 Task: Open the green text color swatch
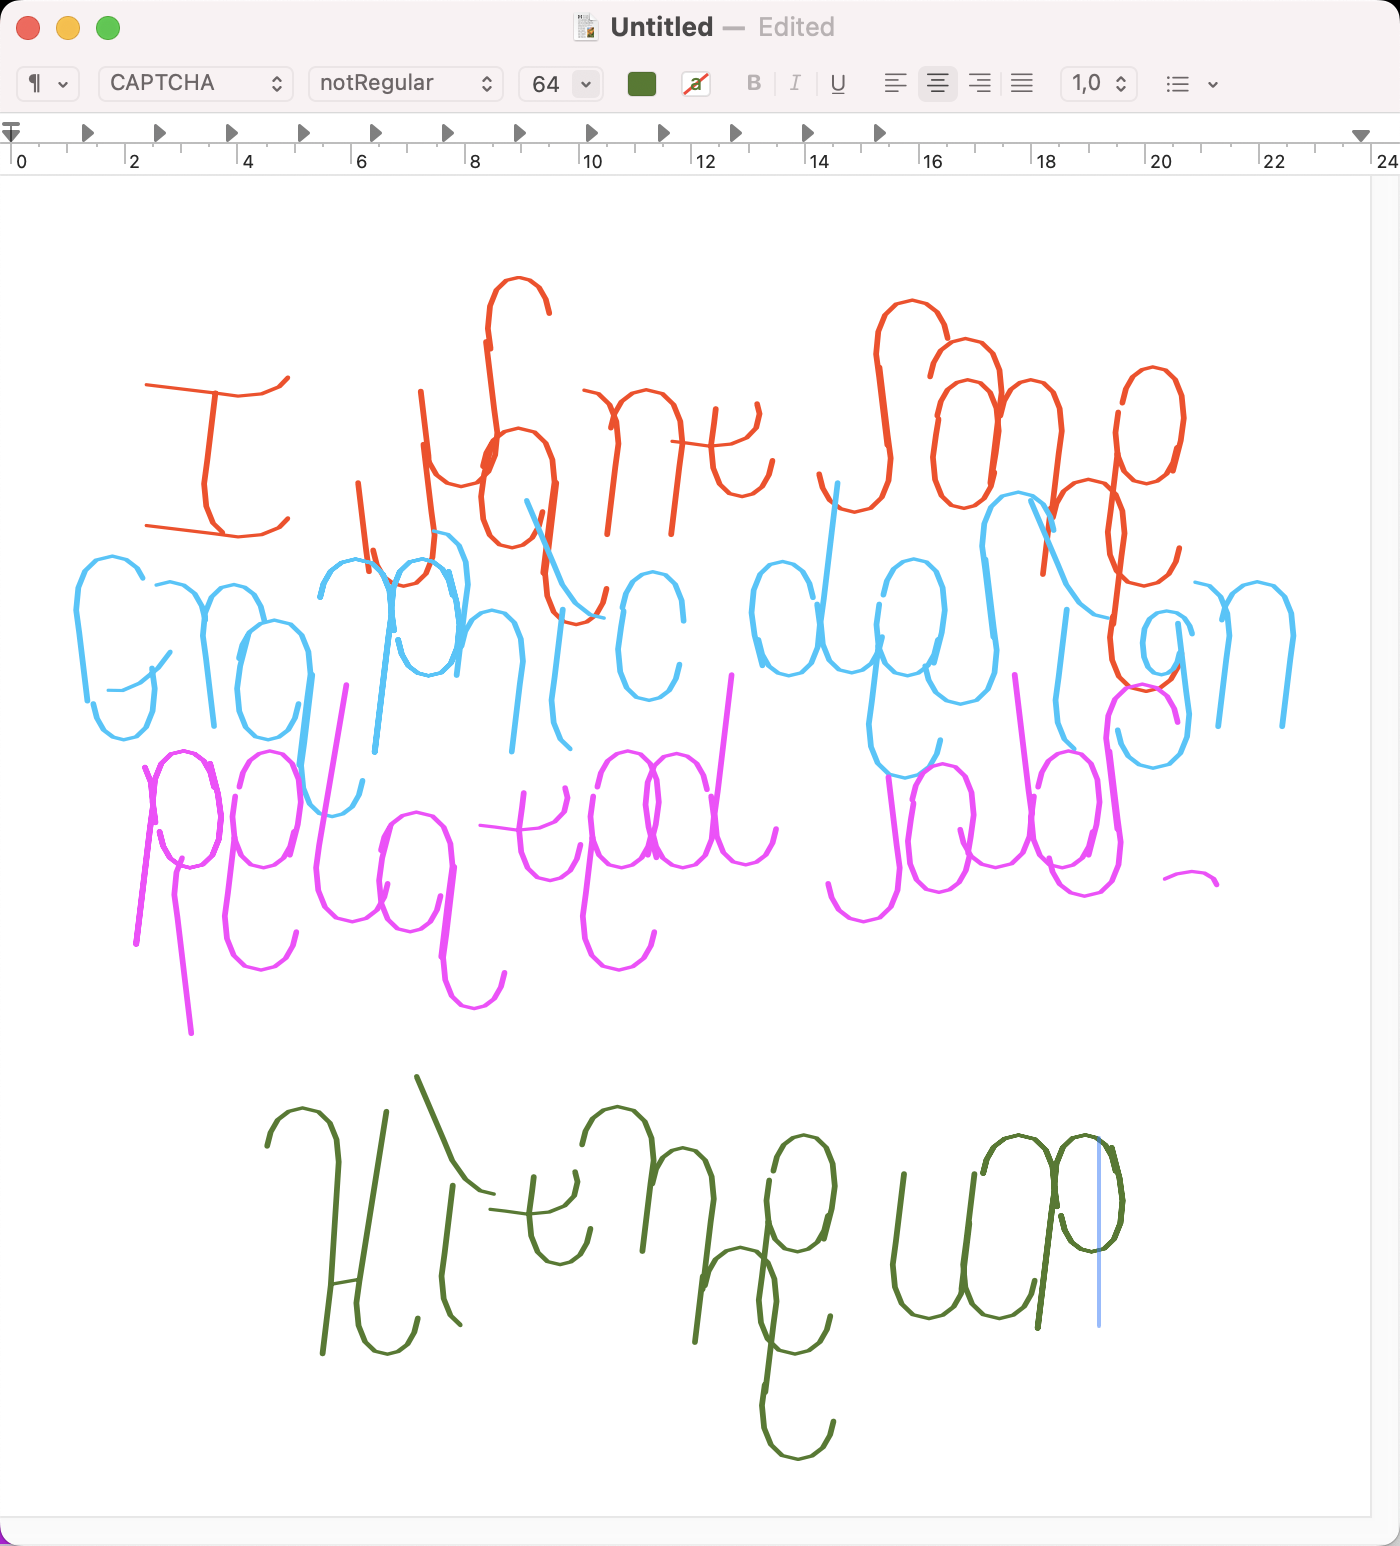coord(642,84)
